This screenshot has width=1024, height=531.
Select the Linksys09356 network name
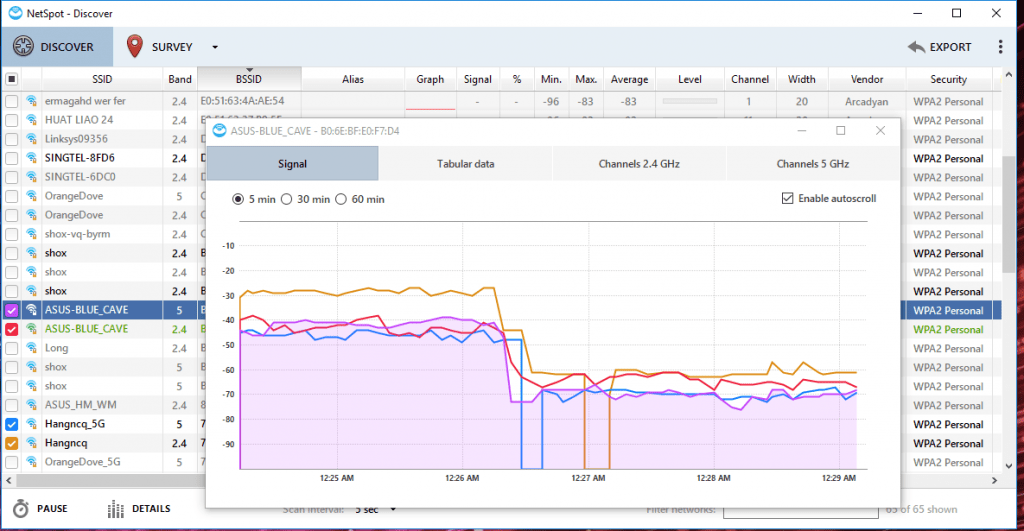(x=76, y=139)
